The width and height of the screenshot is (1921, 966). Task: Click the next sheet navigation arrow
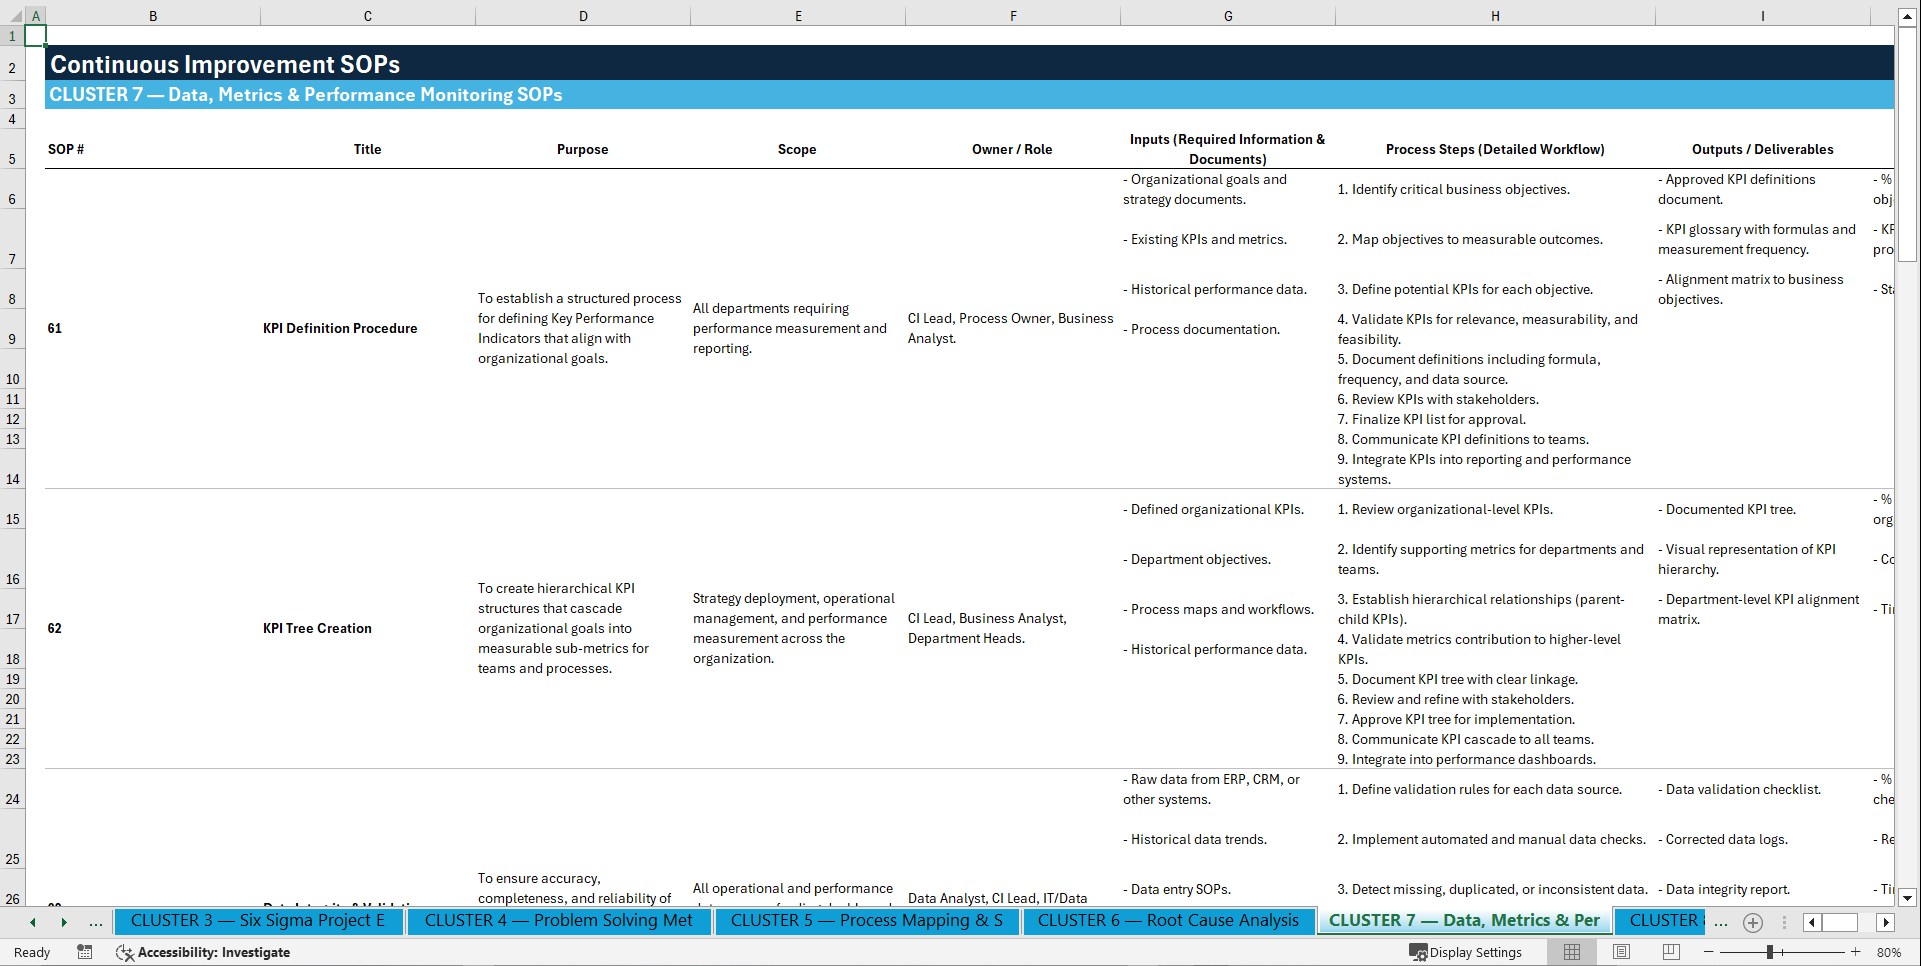pos(65,922)
